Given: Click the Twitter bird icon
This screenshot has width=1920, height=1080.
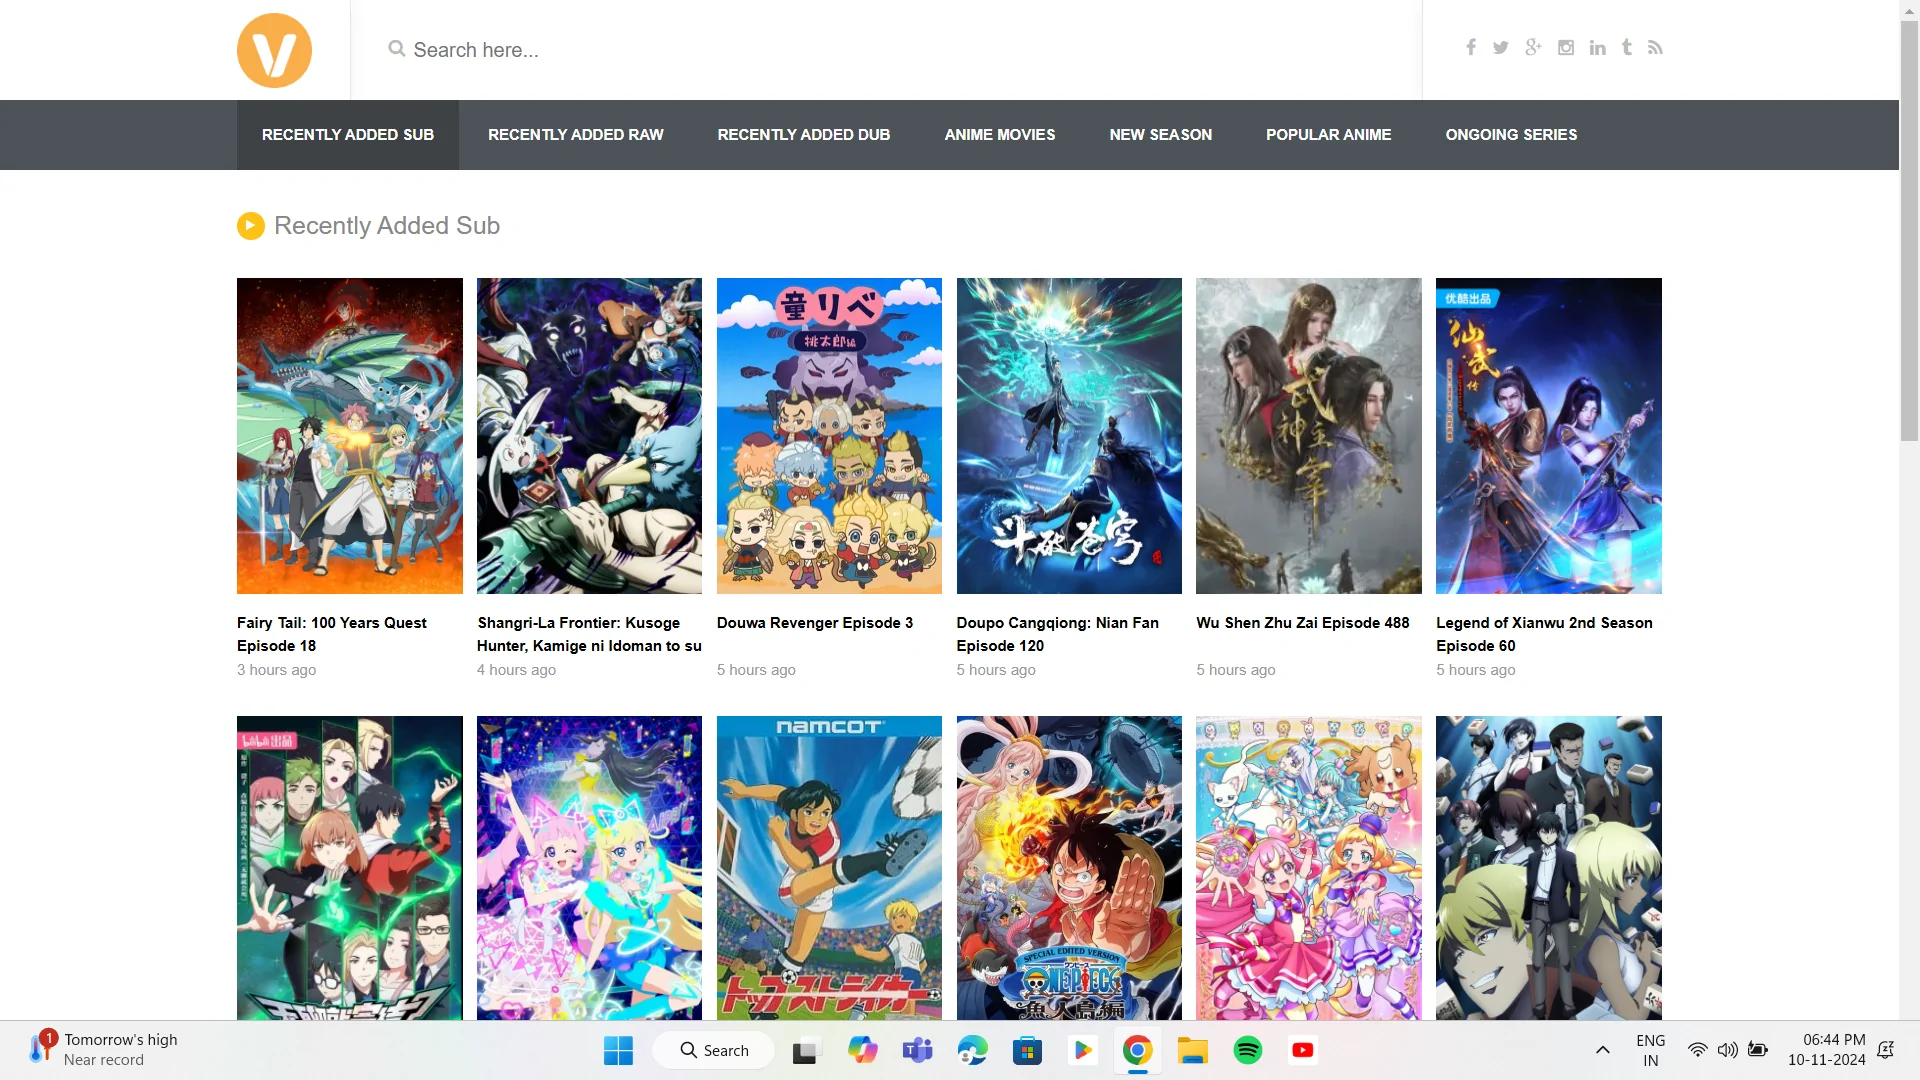Looking at the screenshot, I should (1501, 47).
